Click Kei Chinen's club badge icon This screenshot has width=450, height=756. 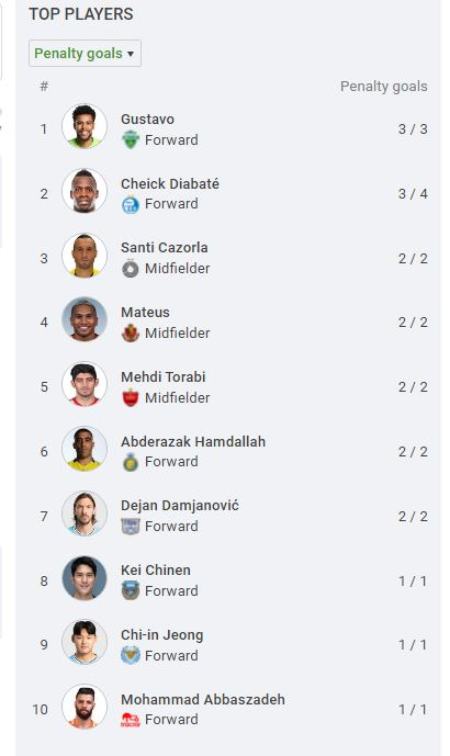point(130,591)
